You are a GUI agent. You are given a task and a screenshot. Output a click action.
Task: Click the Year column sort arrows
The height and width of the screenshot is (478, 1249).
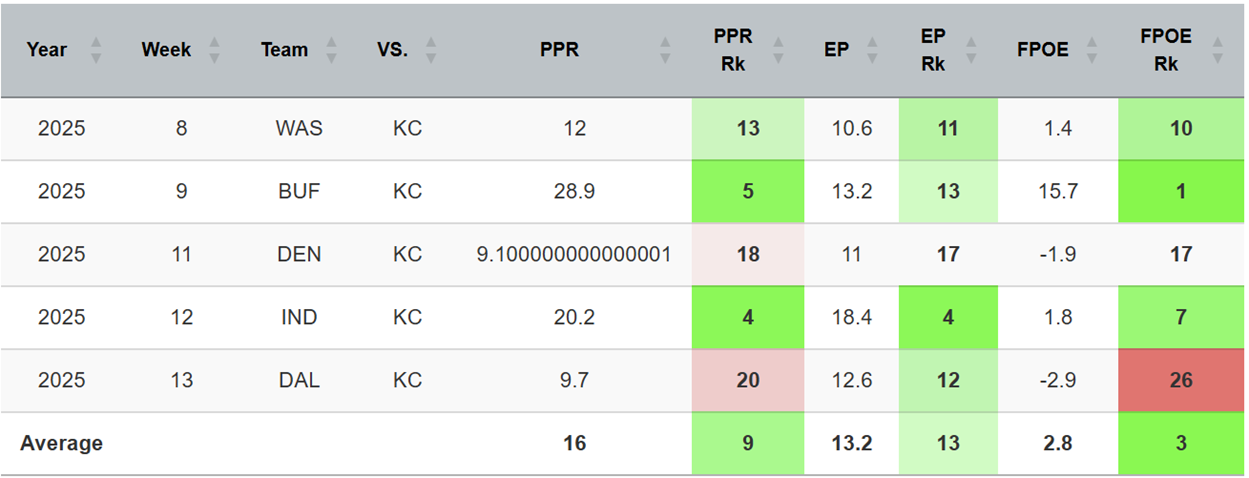click(96, 50)
